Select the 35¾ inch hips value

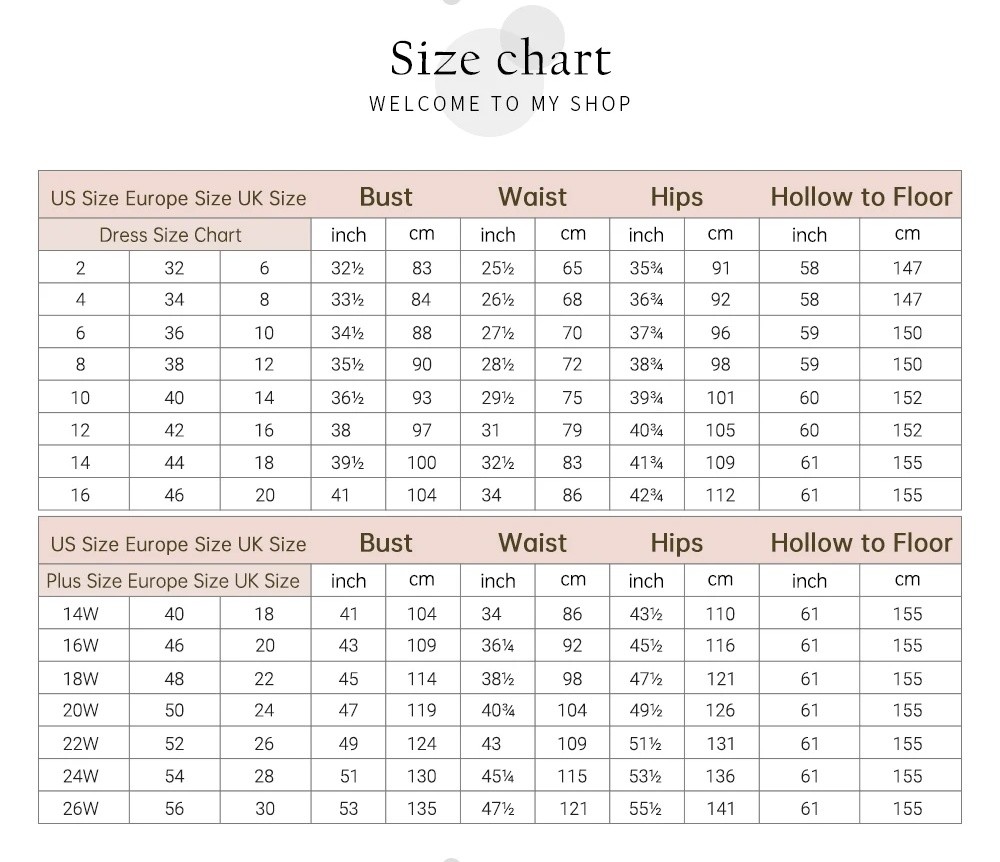click(x=646, y=268)
